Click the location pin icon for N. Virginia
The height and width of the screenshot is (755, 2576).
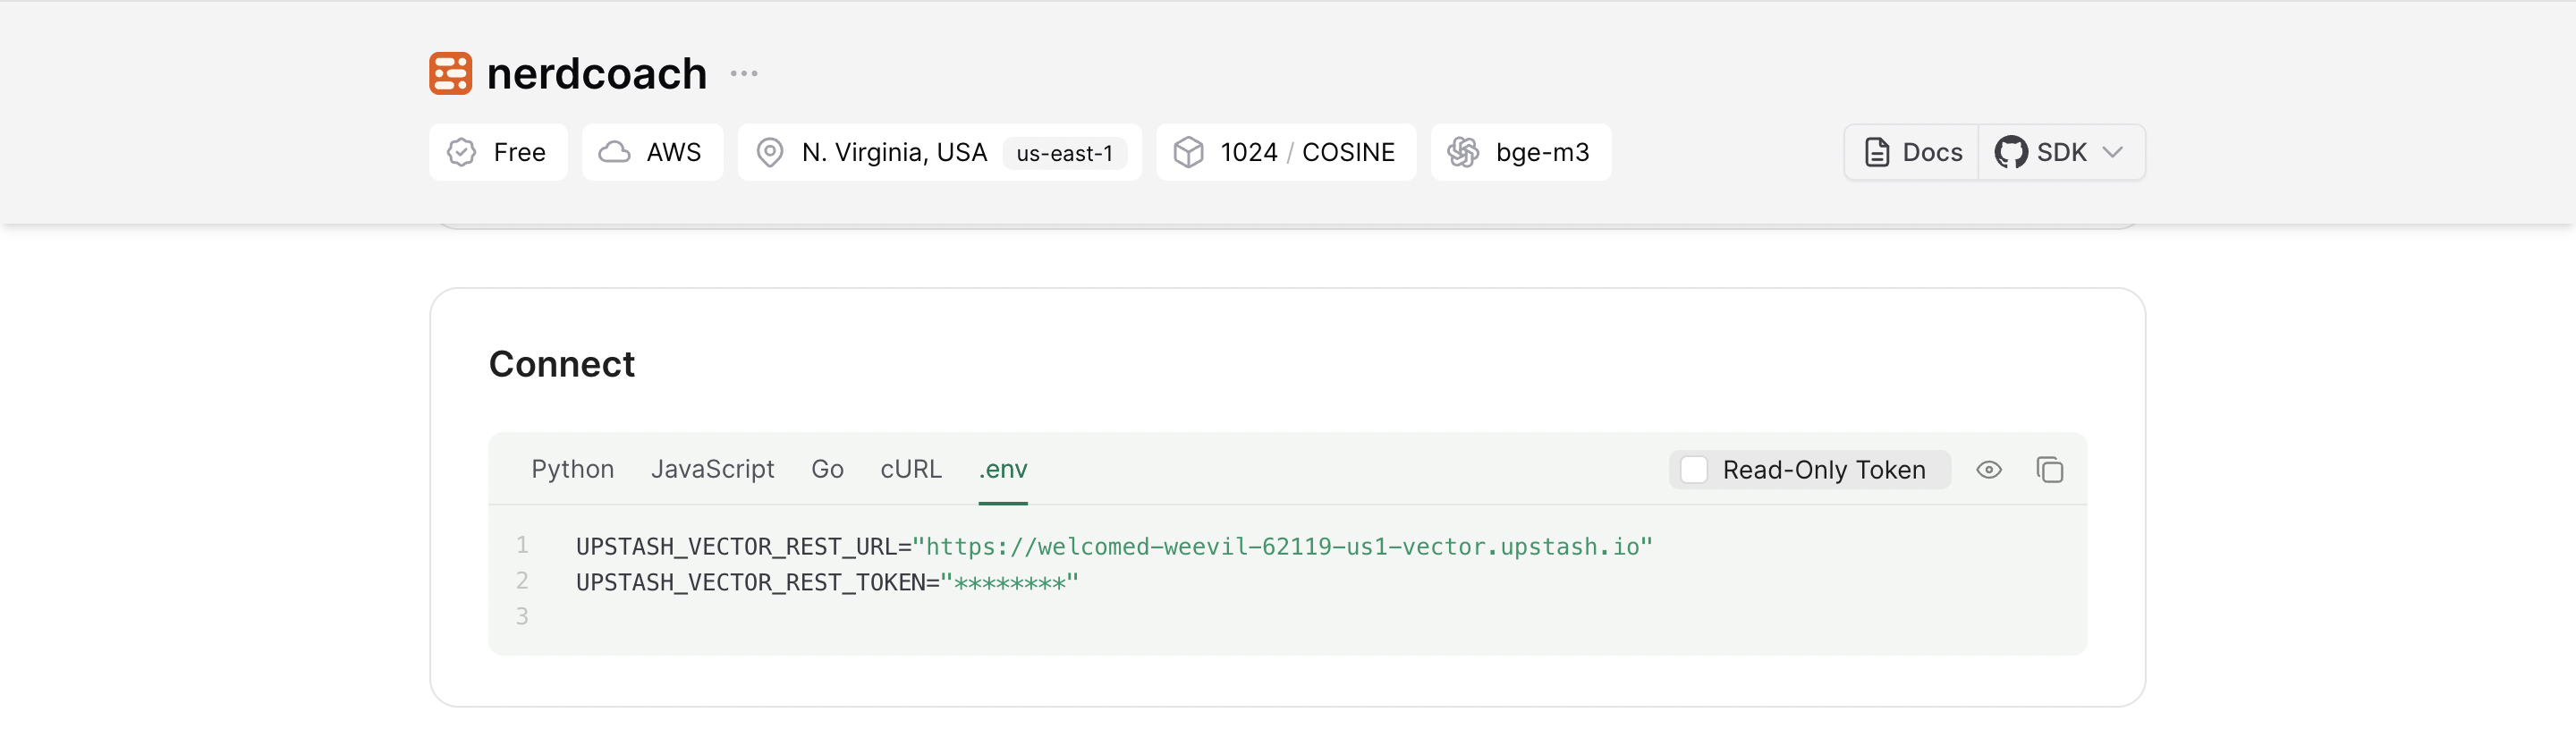[769, 152]
